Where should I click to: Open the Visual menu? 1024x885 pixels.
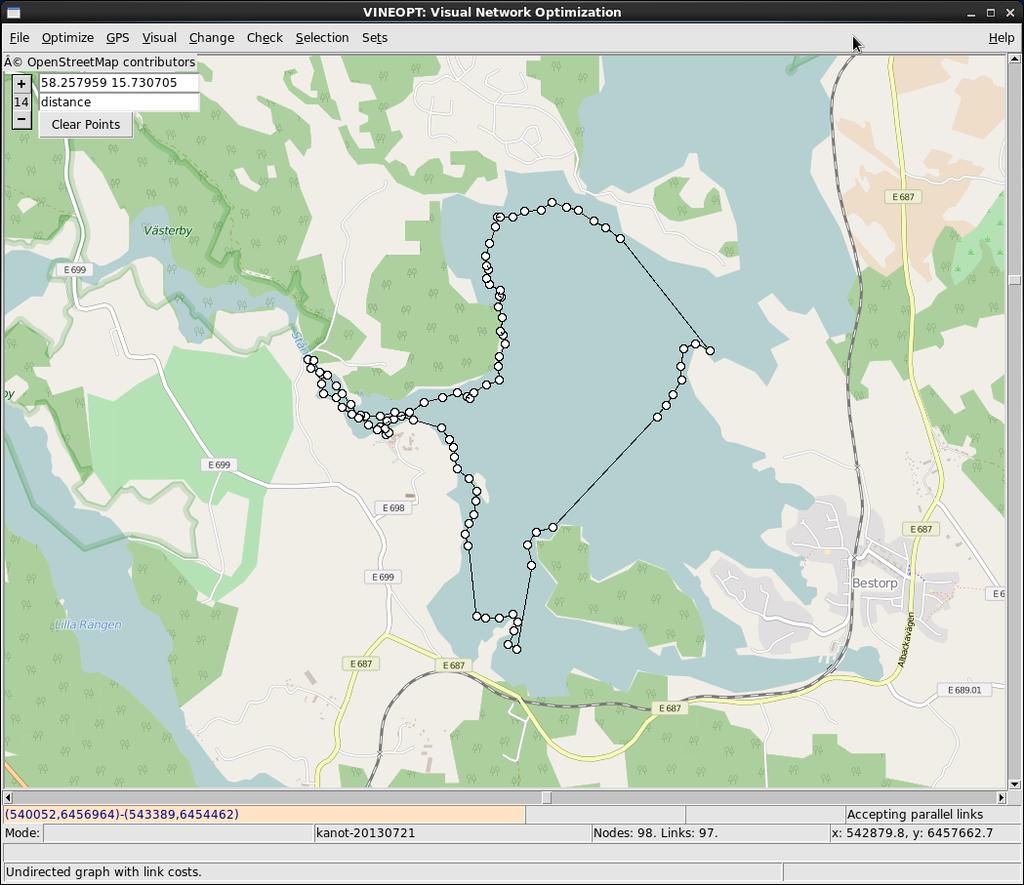click(x=159, y=38)
